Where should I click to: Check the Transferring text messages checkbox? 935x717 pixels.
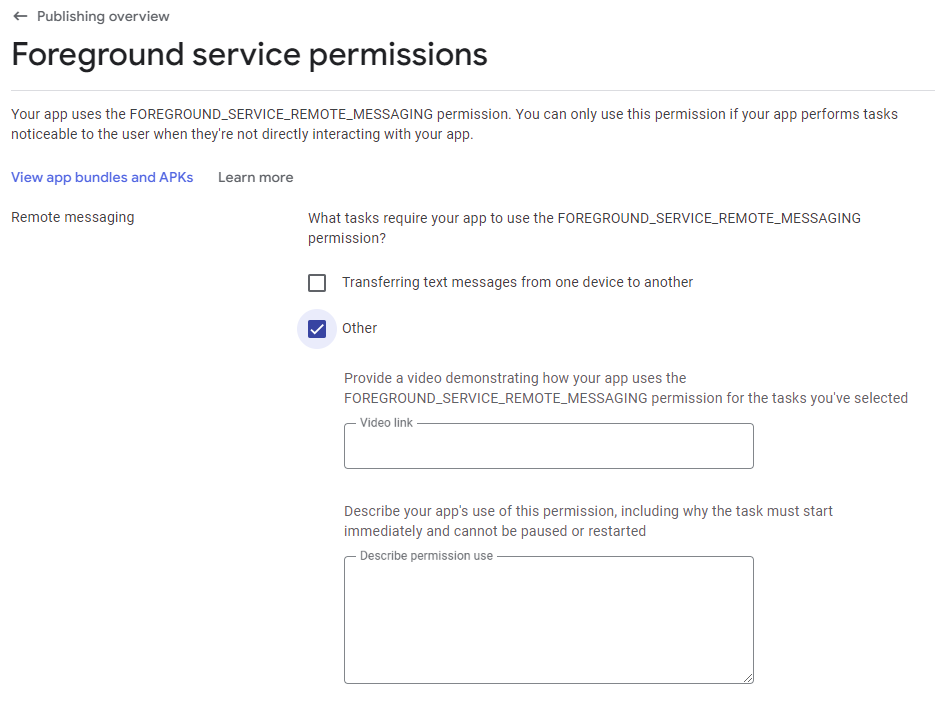(x=317, y=283)
